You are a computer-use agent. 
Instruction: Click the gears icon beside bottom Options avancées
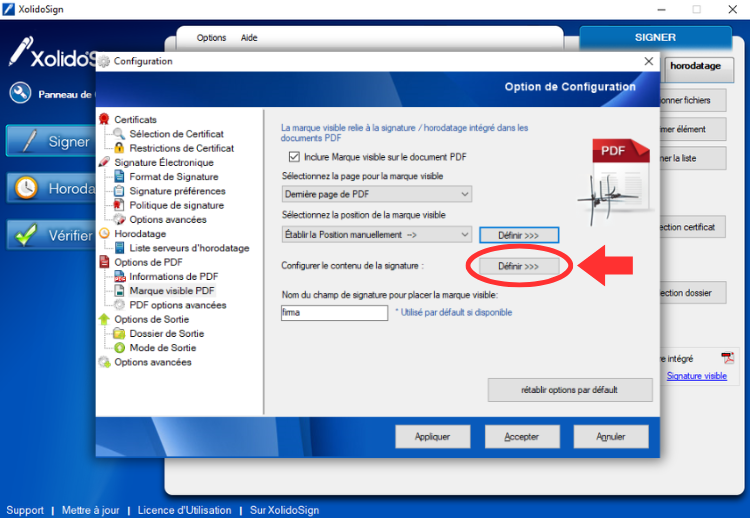tap(104, 362)
